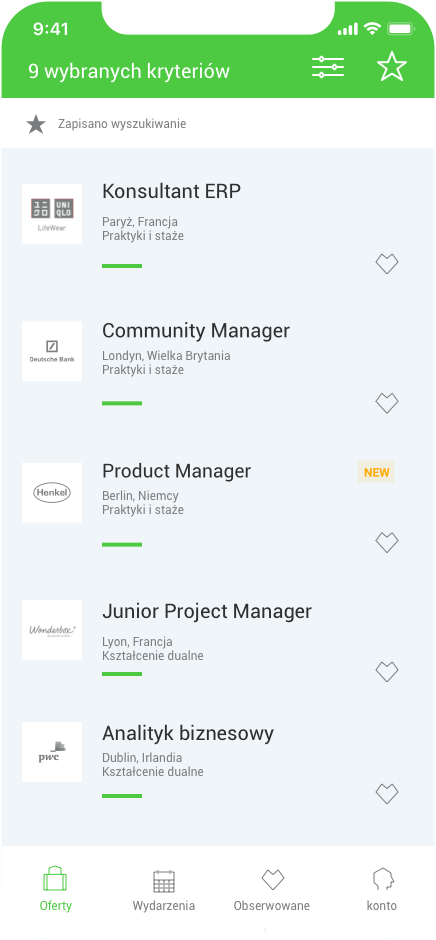Image resolution: width=436 pixels, height=940 pixels.
Task: Open the Wonderbox logo
Action: [52, 630]
